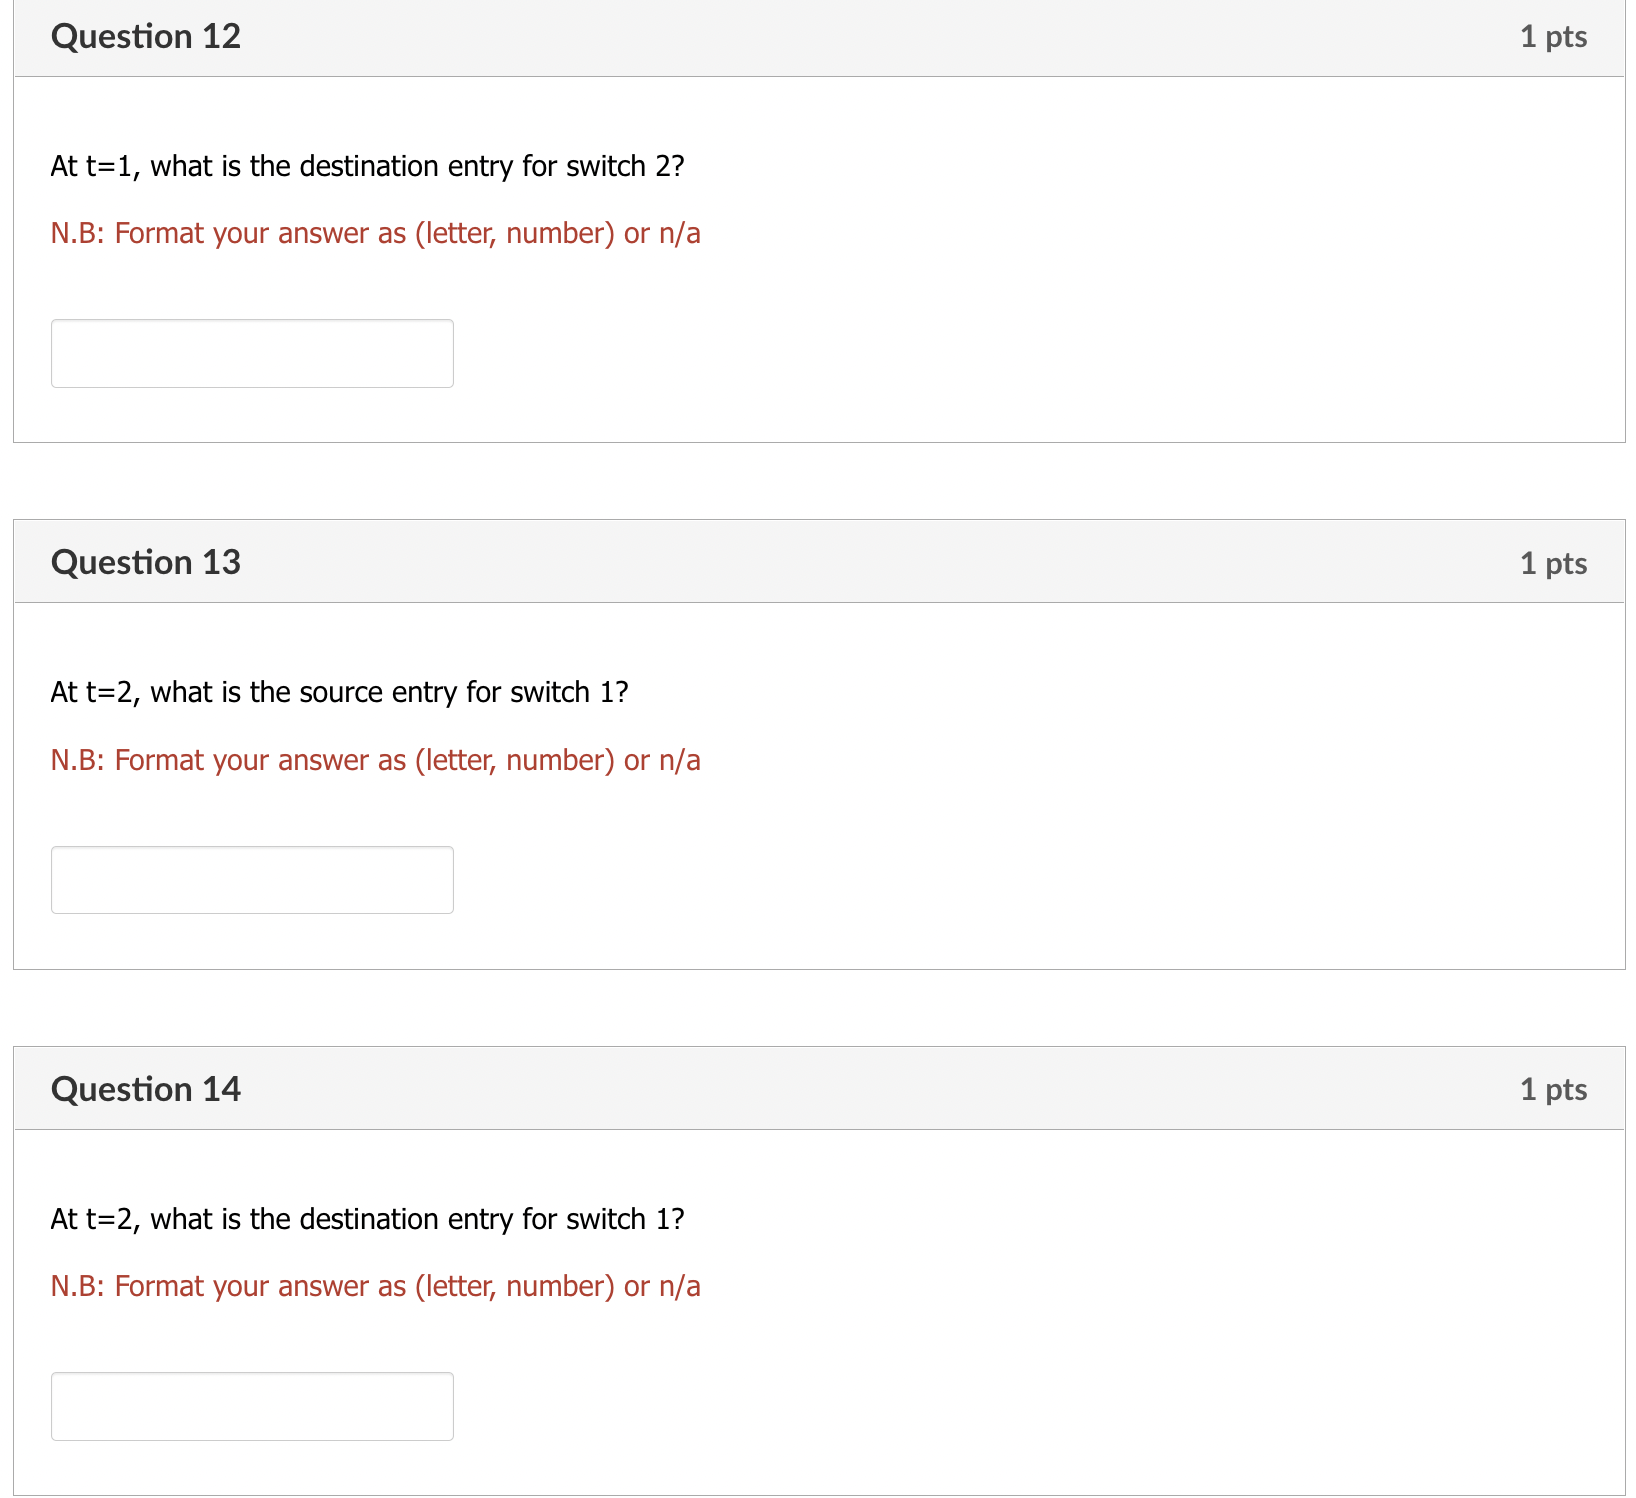
Task: Click the source entry question for switch 1
Action: pos(340,692)
